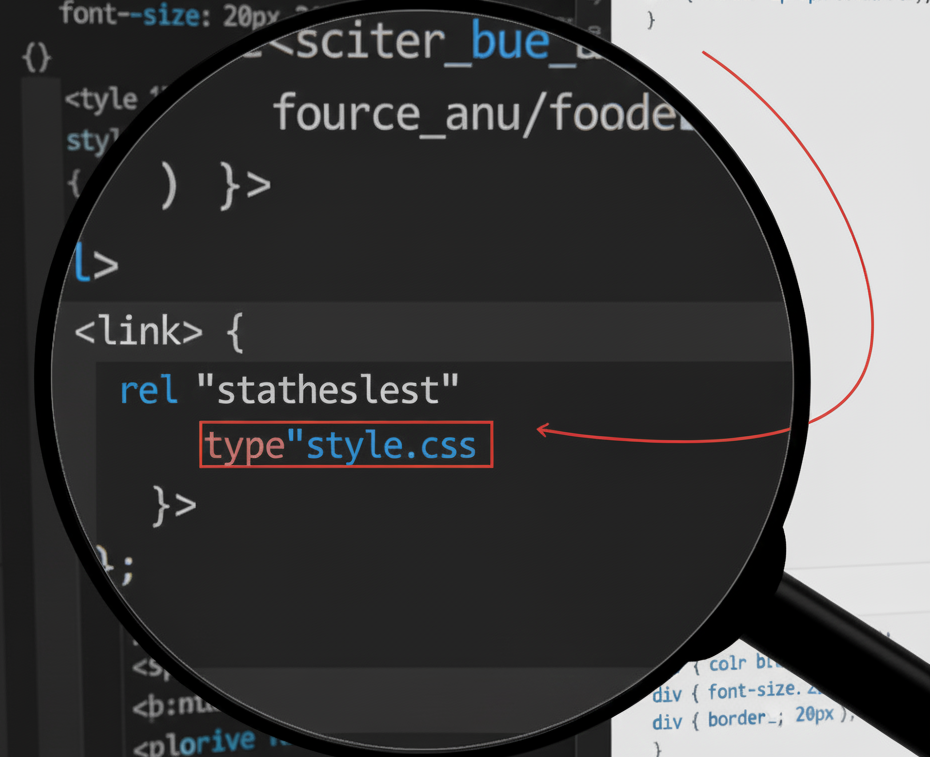The height and width of the screenshot is (757, 930).
Task: Click the curly braces {} icon in left gutter
Action: coord(37,59)
